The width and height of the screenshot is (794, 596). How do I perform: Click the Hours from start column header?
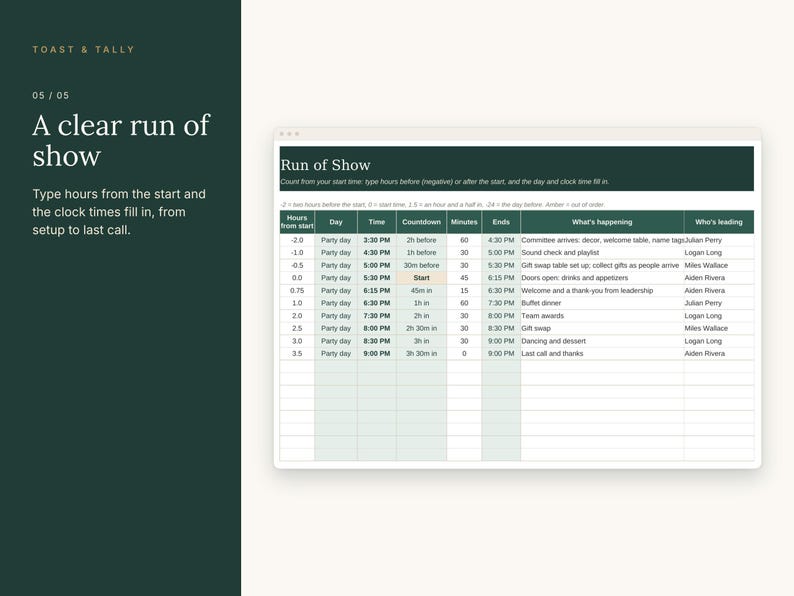click(297, 222)
